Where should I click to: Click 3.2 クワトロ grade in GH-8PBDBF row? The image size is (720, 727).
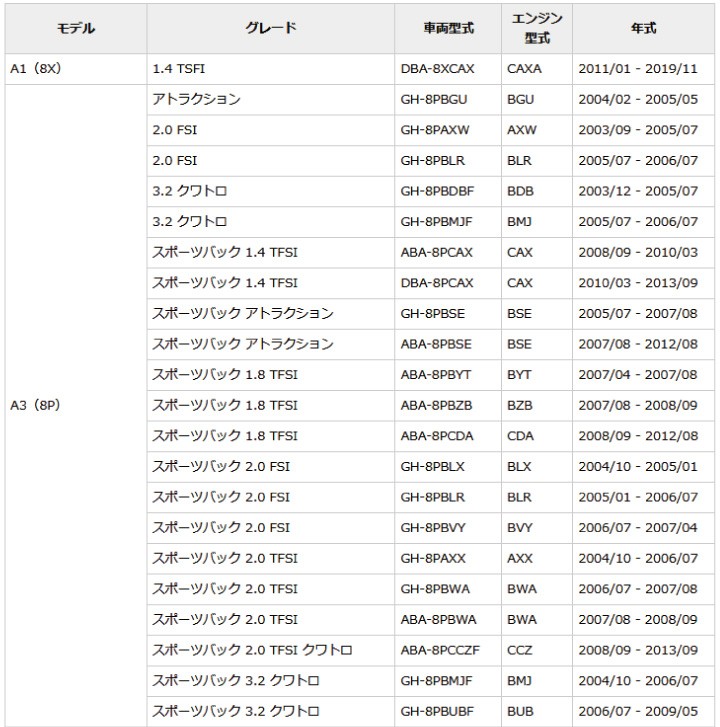pos(271,191)
